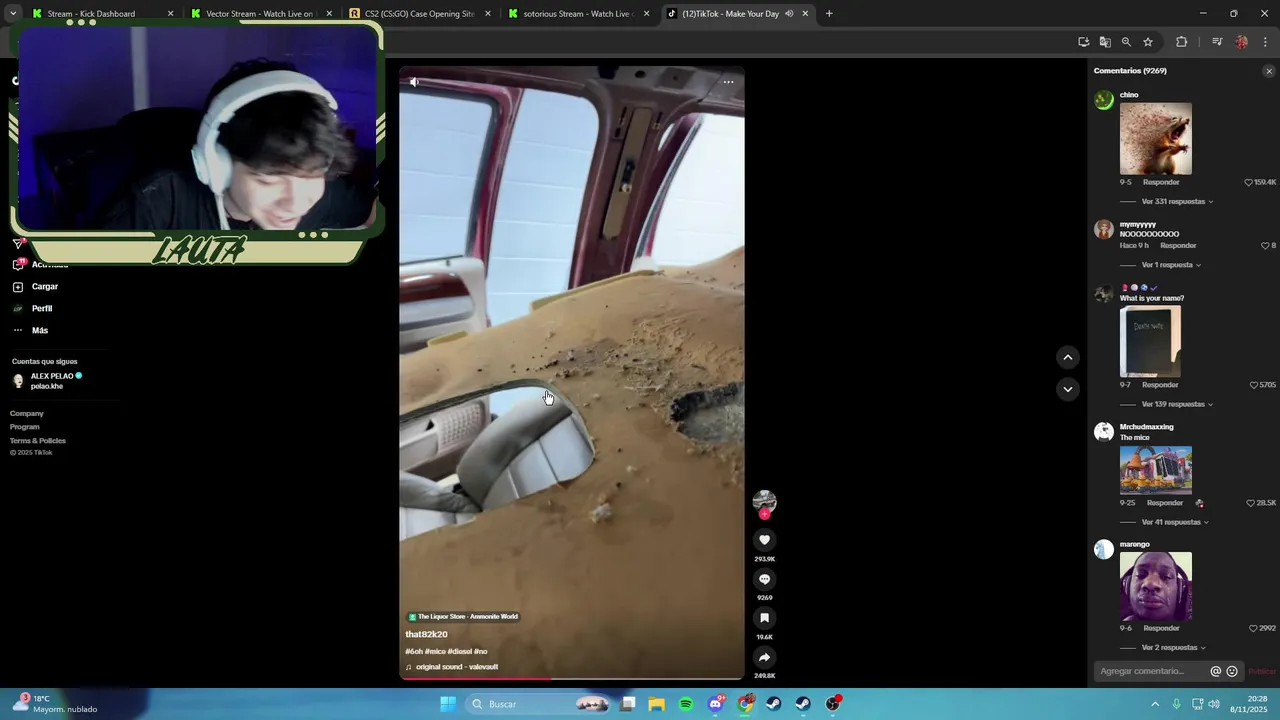Open the Program footer link
The width and height of the screenshot is (1280, 720).
pyautogui.click(x=25, y=427)
